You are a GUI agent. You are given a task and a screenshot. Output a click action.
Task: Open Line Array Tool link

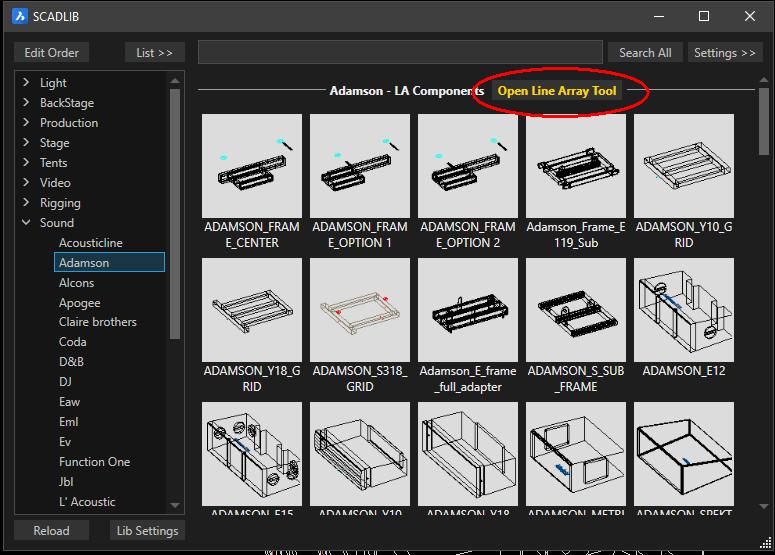pyautogui.click(x=557, y=91)
